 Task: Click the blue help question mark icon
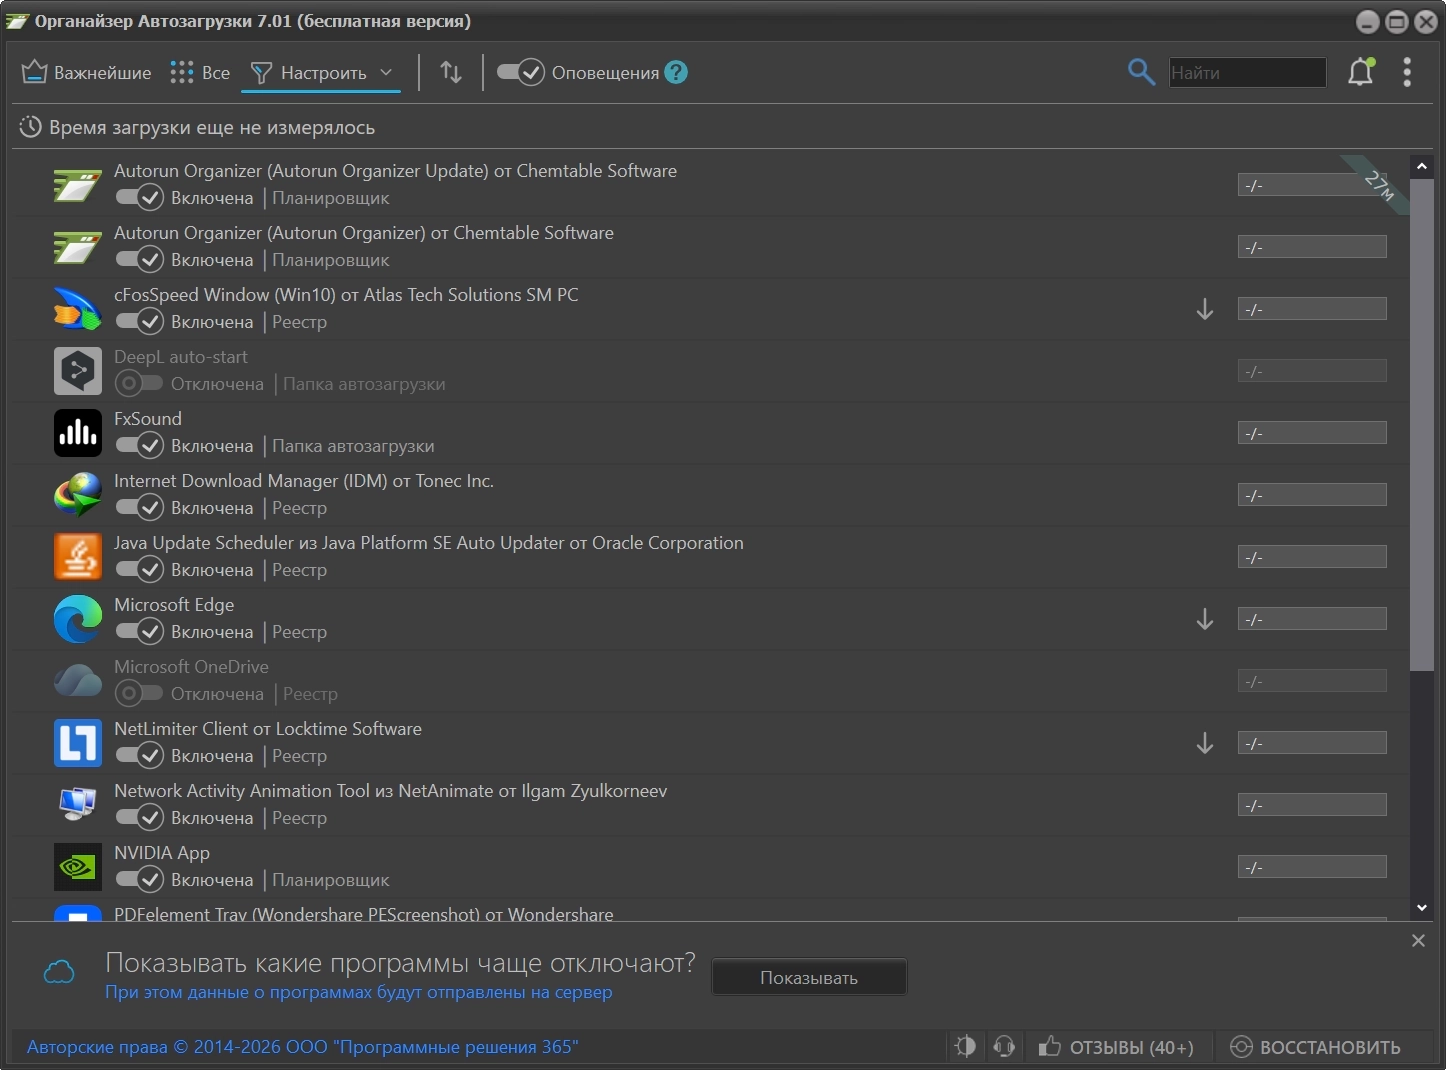(x=676, y=72)
